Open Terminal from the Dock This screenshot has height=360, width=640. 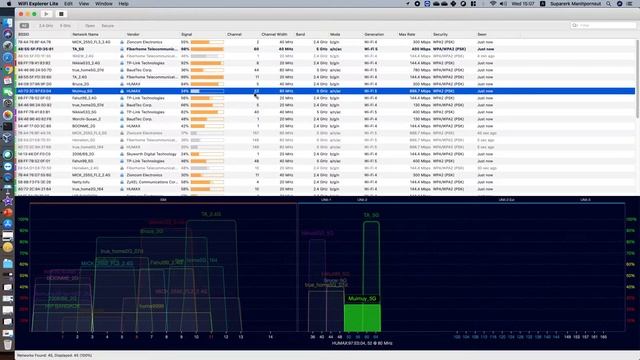[x=8, y=127]
